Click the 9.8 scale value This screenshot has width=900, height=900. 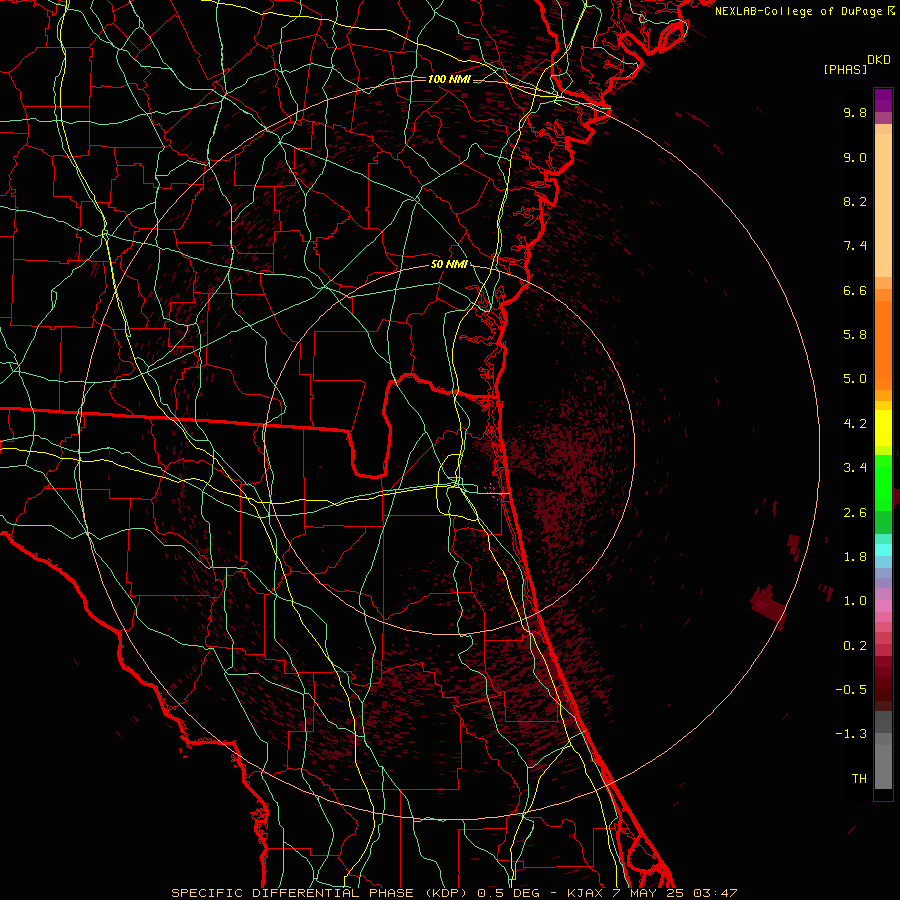click(855, 112)
